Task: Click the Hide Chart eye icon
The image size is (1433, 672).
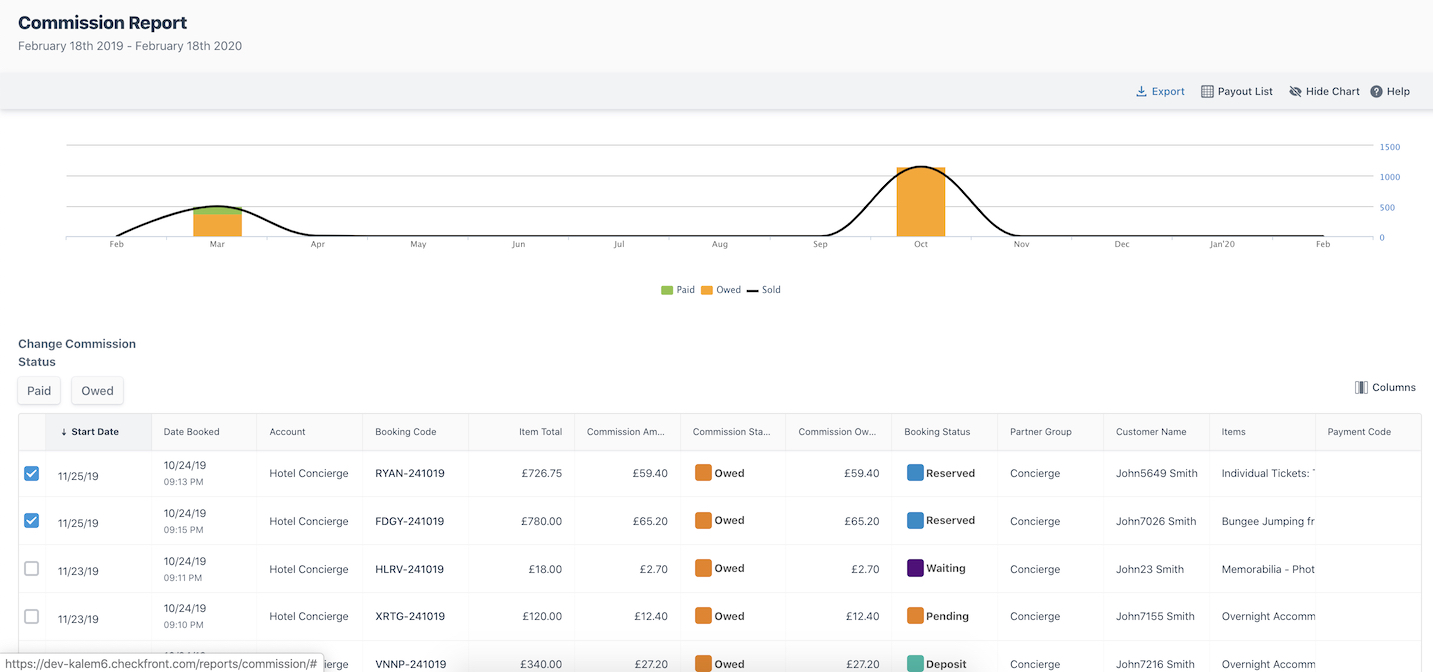Action: (x=1295, y=91)
